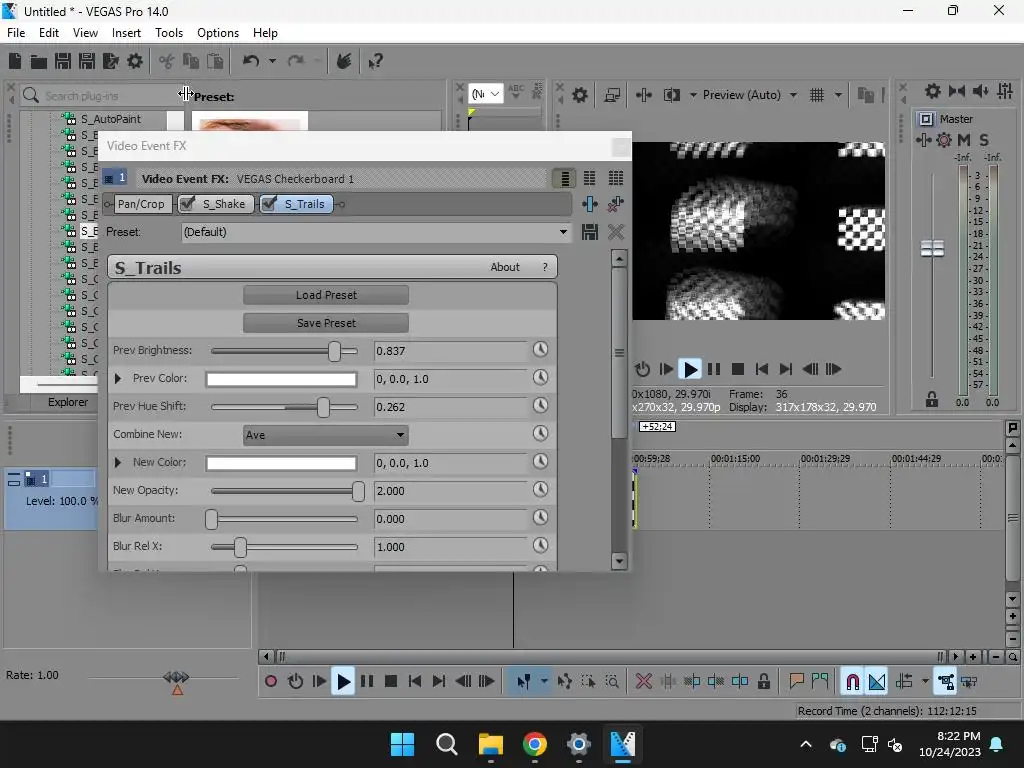Open edit tool dropdown arrow in timeline toolbar
Viewport: 1024px width, 768px height.
[x=544, y=682]
